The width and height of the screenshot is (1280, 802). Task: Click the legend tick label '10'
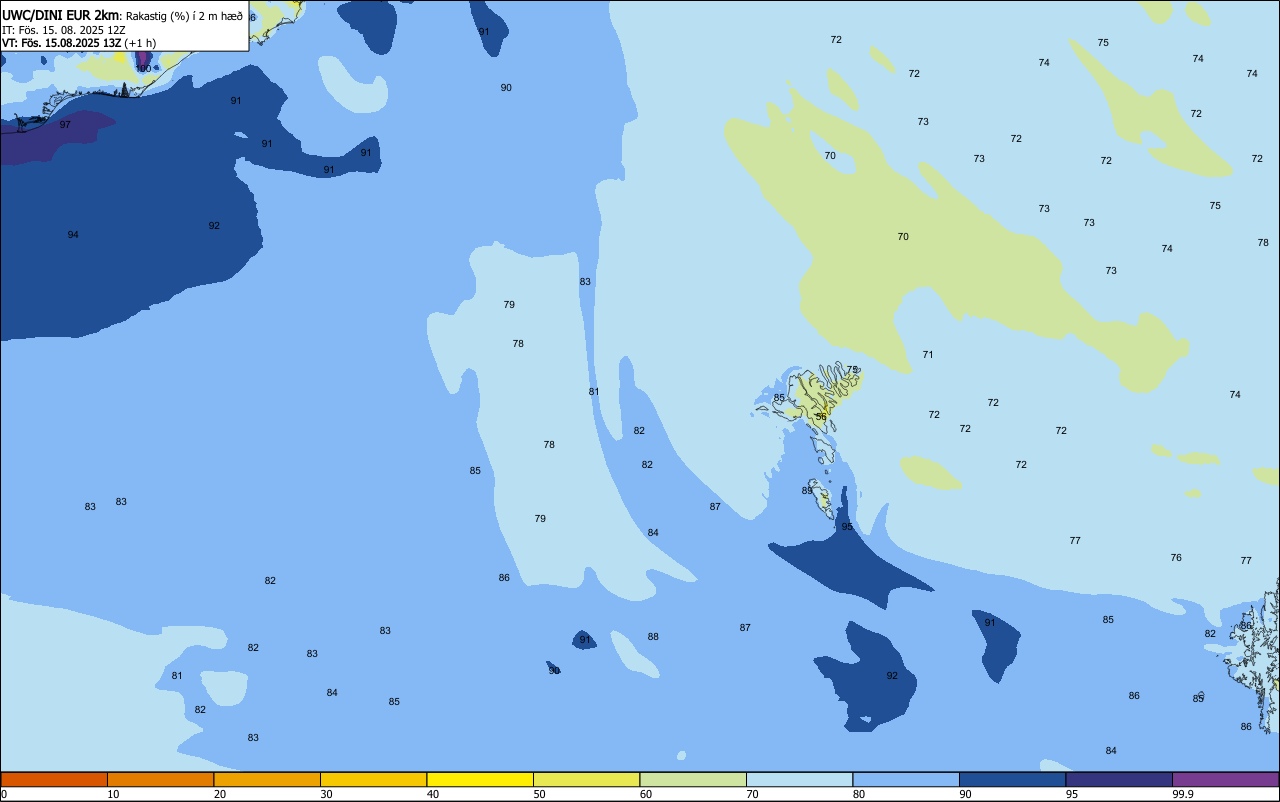[x=113, y=794]
